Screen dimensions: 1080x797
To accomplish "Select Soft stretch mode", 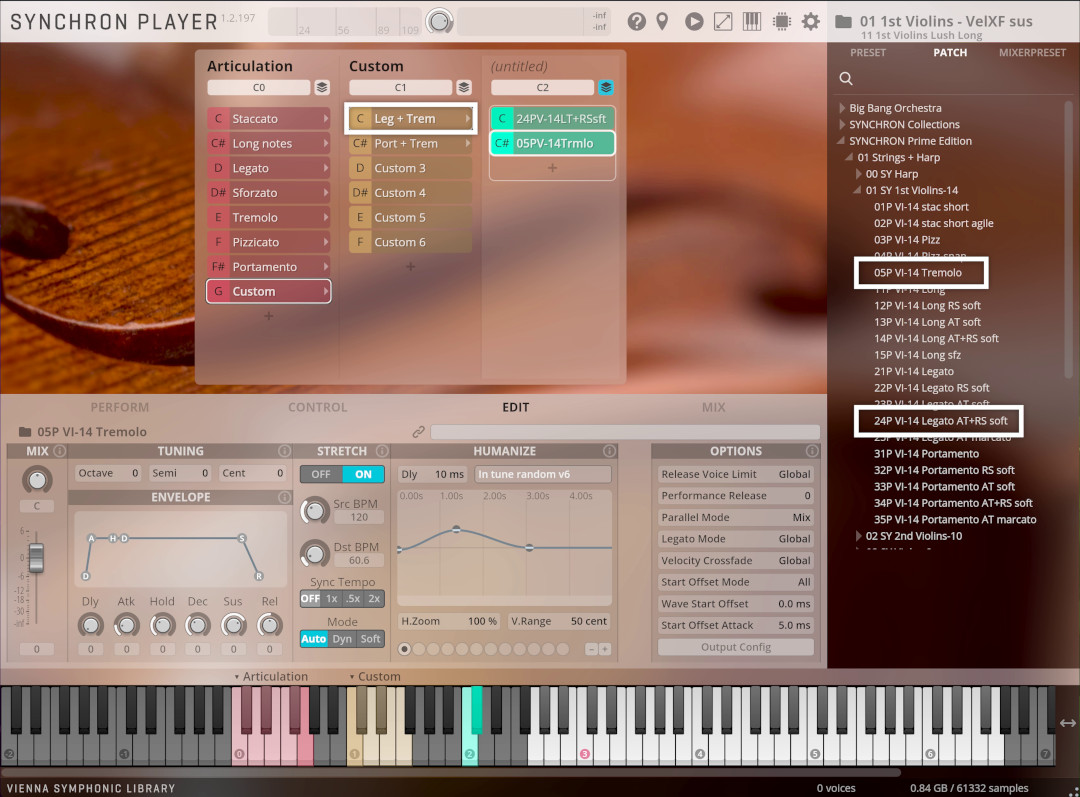I will coord(371,639).
